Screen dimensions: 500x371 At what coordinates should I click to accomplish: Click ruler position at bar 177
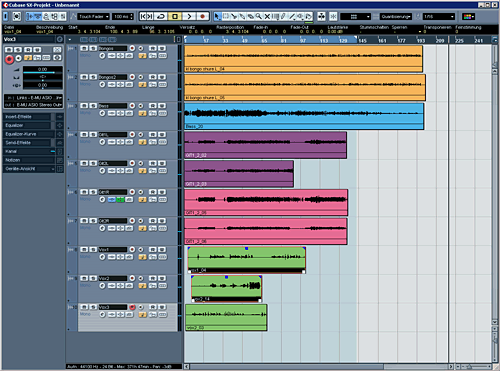[401, 40]
